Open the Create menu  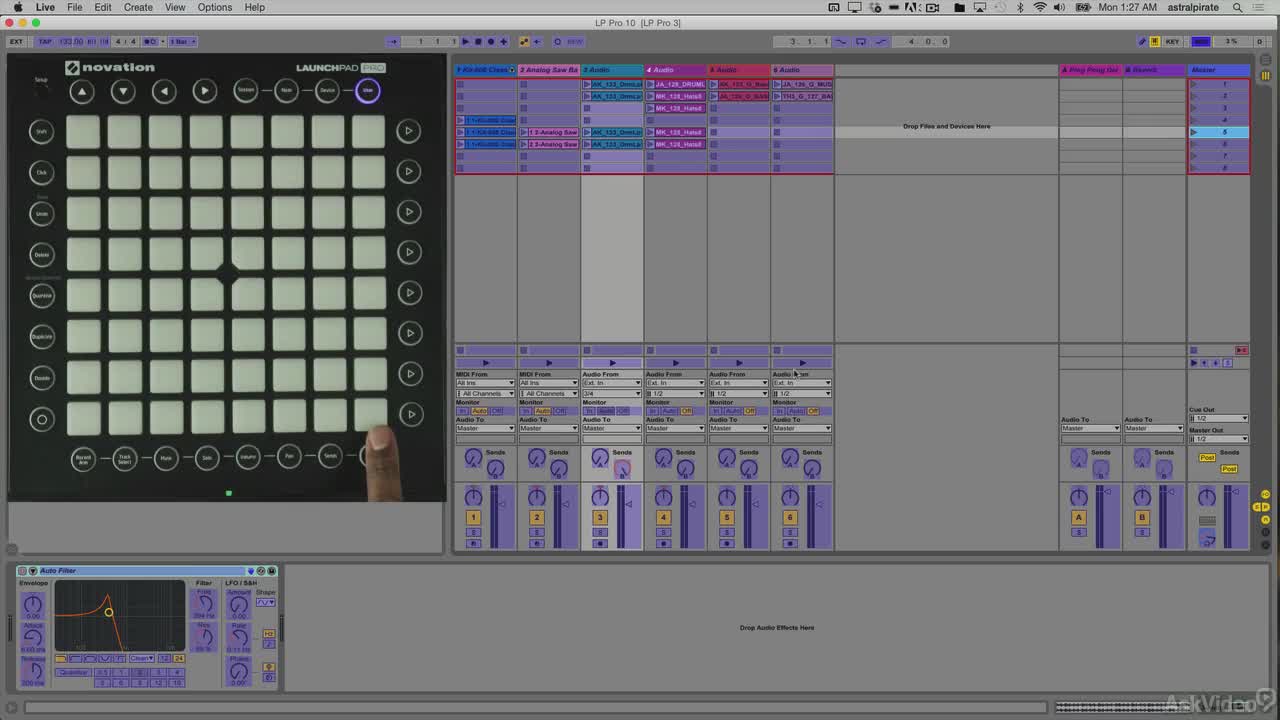pos(138,7)
